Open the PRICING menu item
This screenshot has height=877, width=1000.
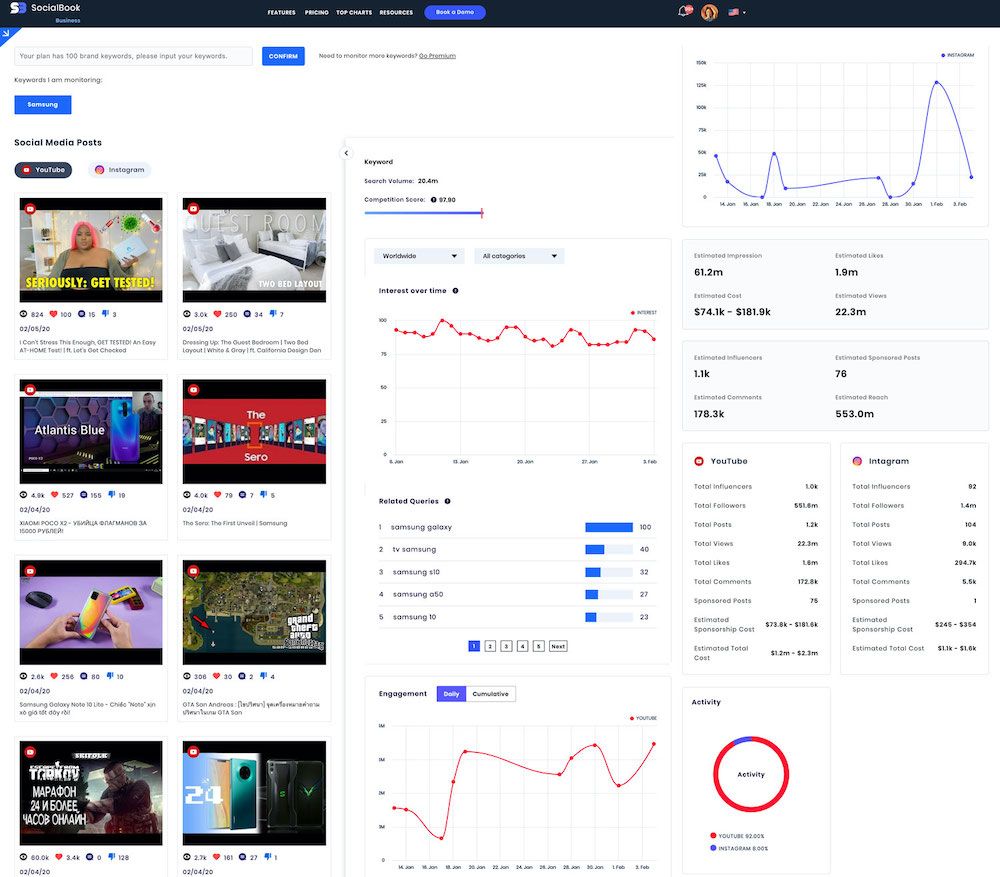[316, 12]
